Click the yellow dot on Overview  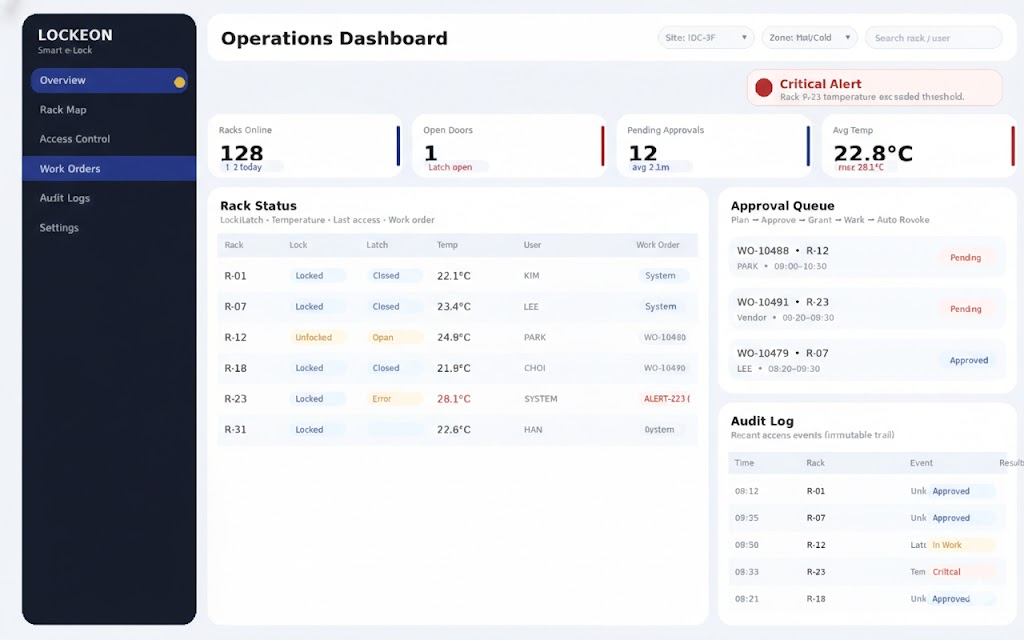pyautogui.click(x=180, y=82)
